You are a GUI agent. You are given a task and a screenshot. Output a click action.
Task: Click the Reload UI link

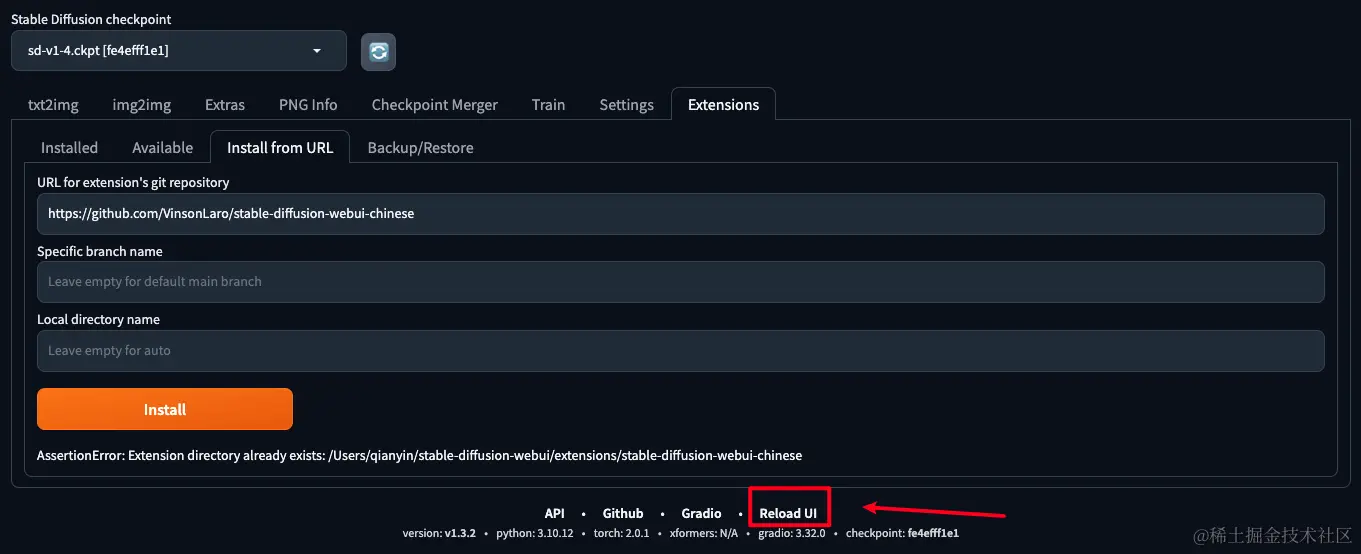click(x=788, y=513)
